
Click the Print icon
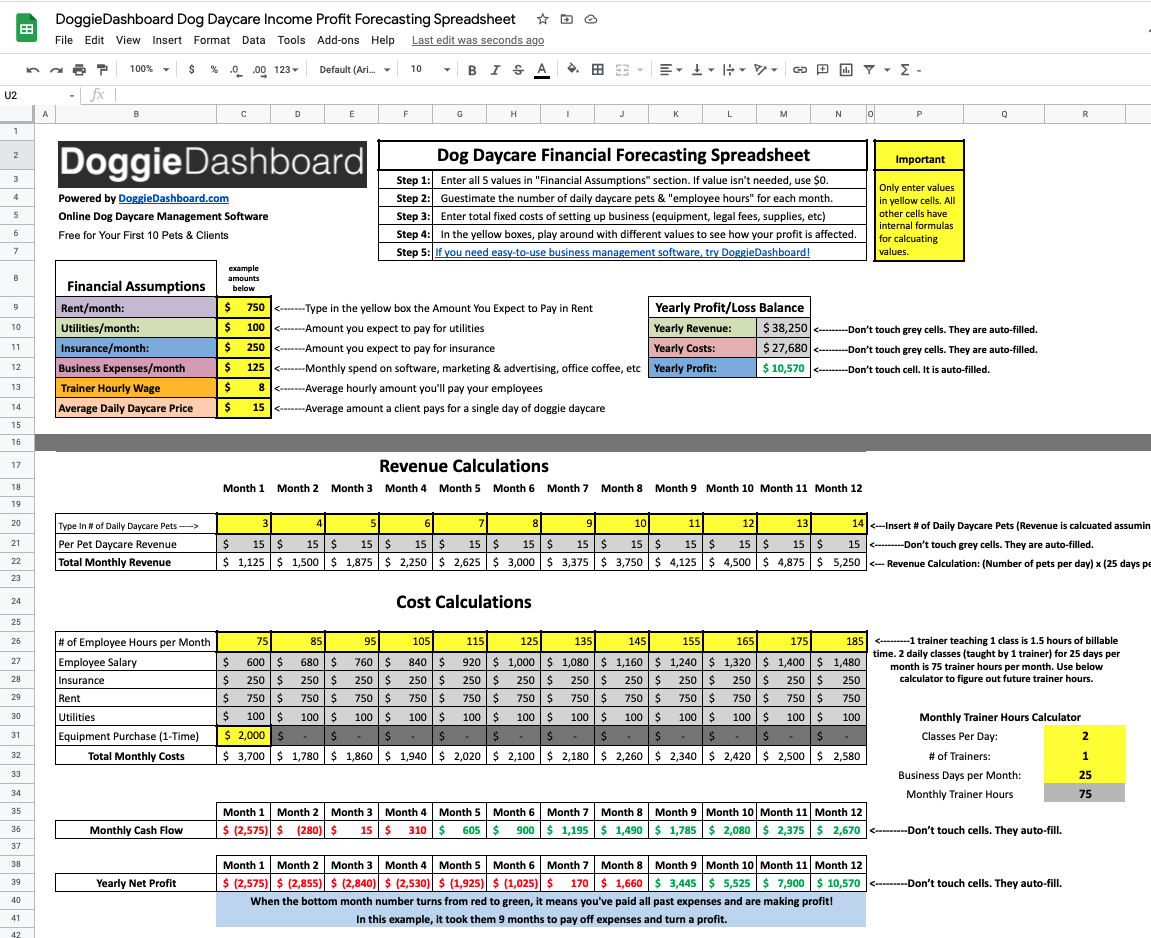(x=79, y=70)
